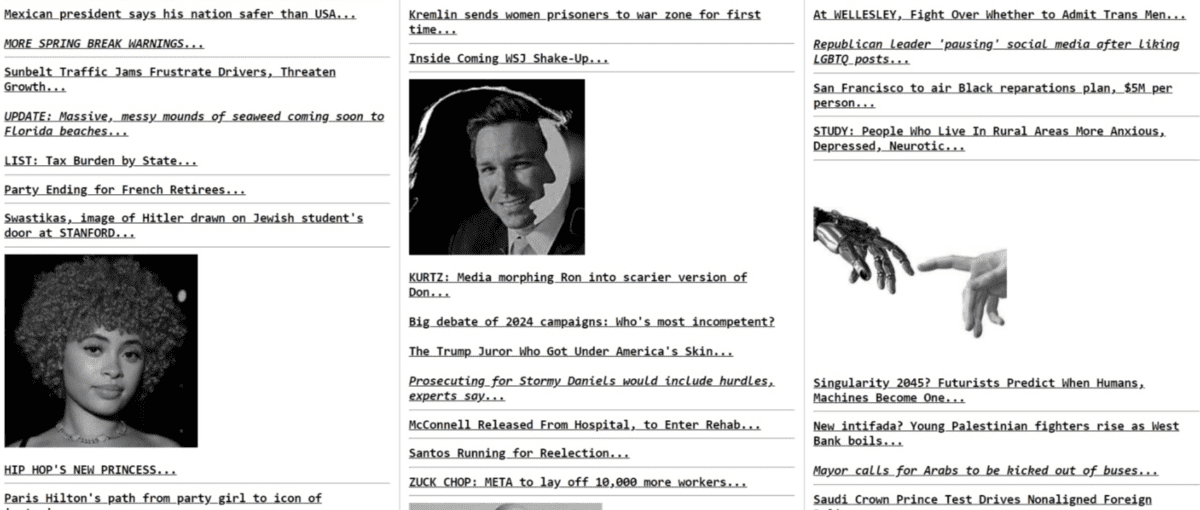Open Mayor calls for Arabs kicked out story
1200x510 pixels.
[986, 471]
